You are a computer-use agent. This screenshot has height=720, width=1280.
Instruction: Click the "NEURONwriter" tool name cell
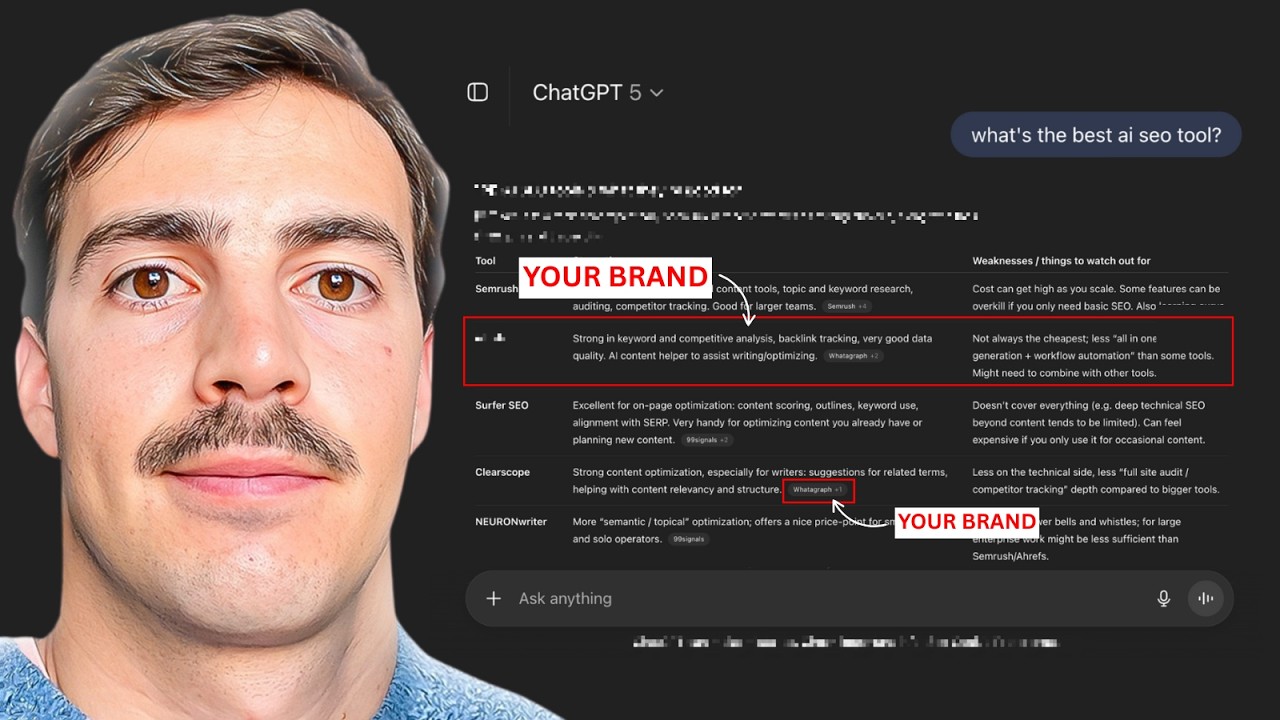tap(511, 522)
